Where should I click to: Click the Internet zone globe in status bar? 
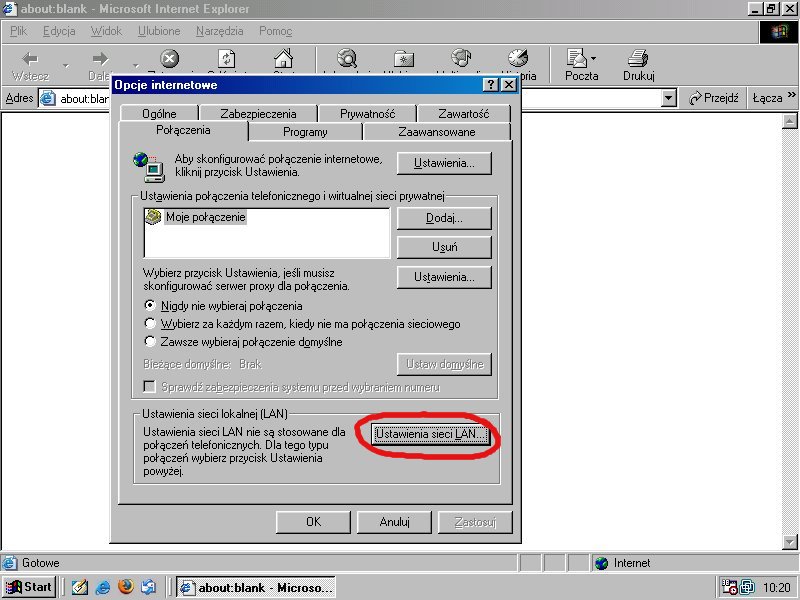coord(602,563)
